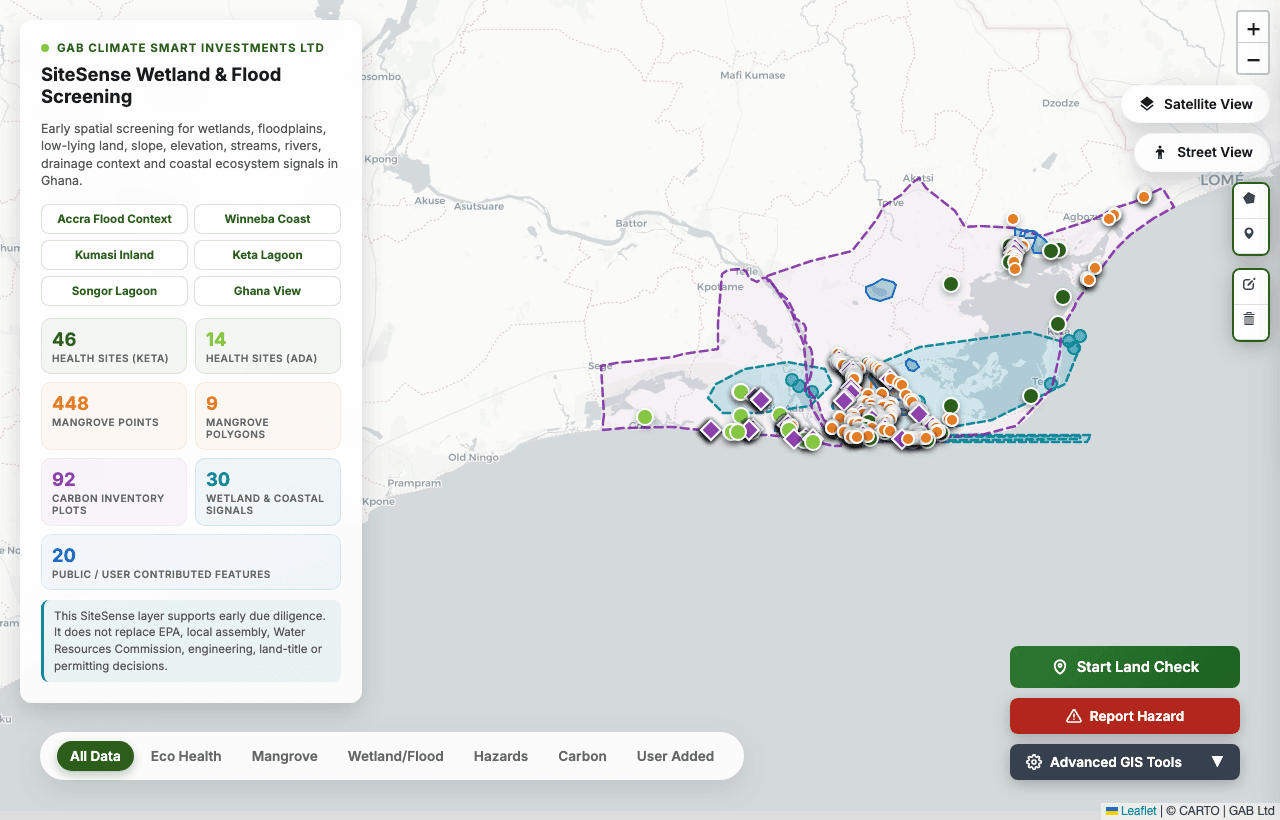The width and height of the screenshot is (1280, 820).
Task: Click the Dzodze map label
Action: (1061, 103)
